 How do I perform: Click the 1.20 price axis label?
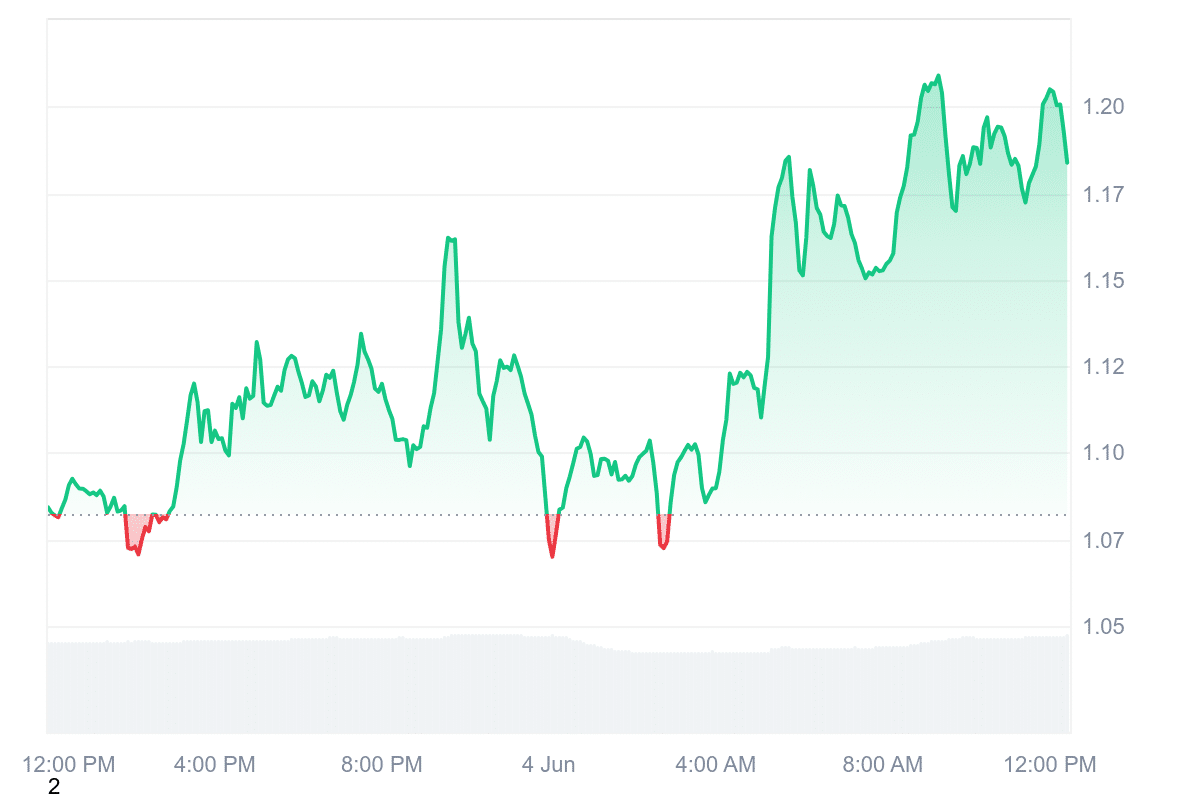click(1105, 107)
